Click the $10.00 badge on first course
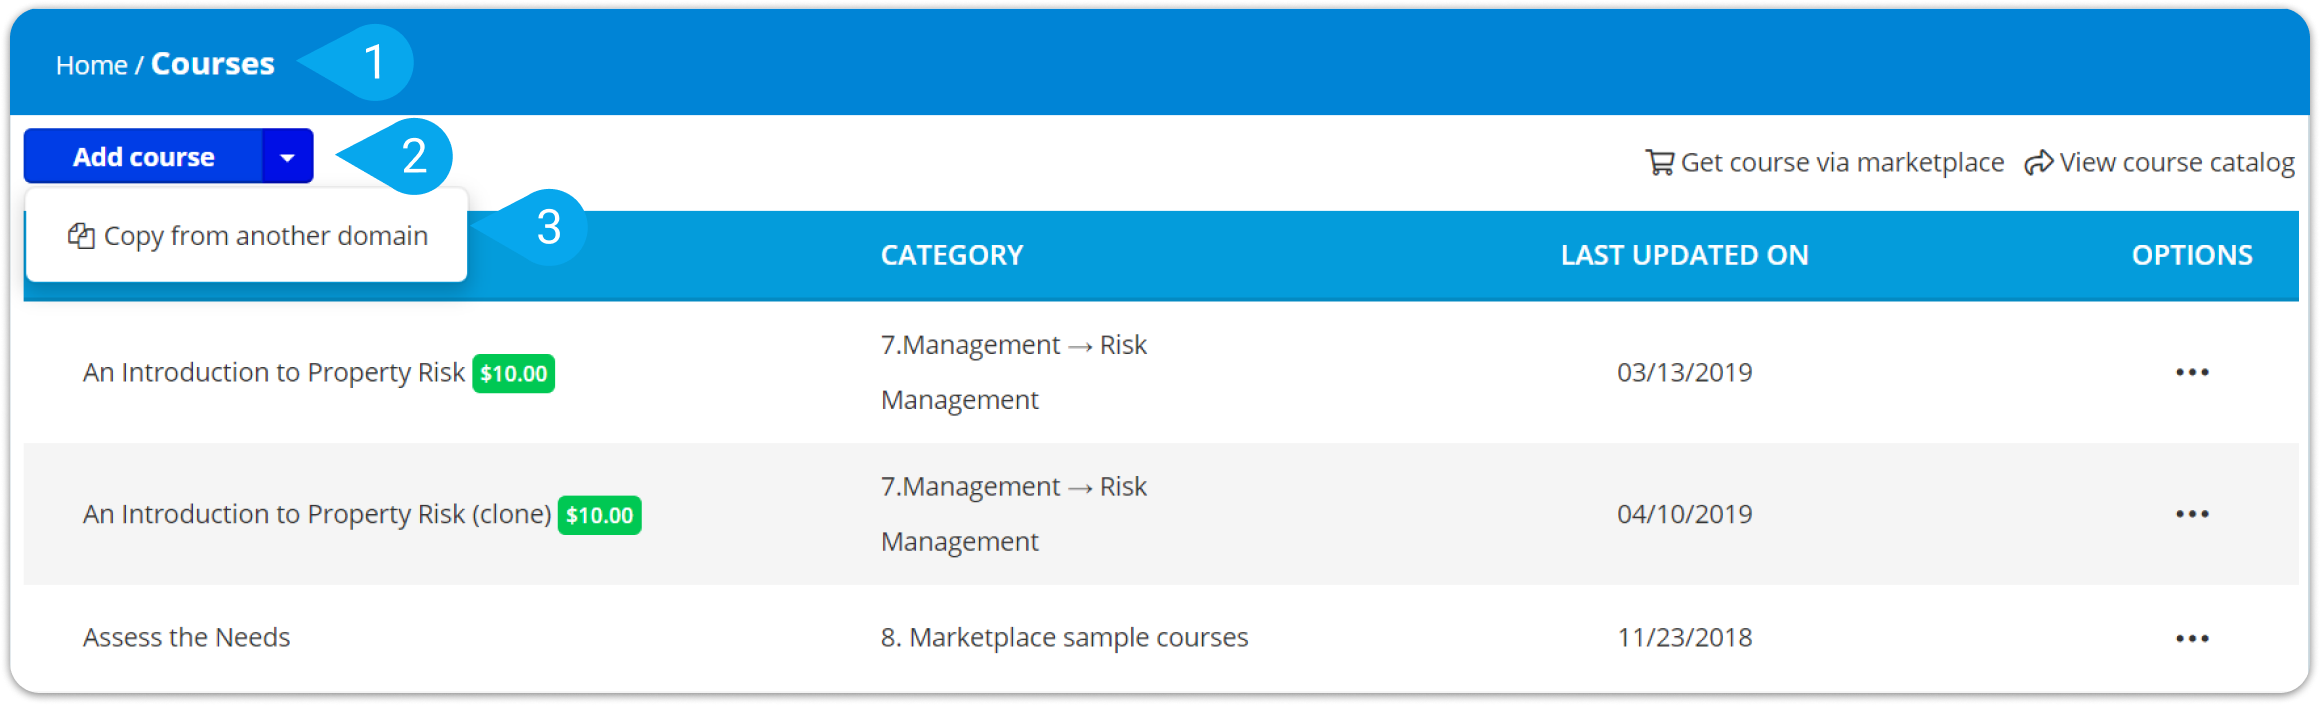This screenshot has height=705, width=2320. (x=513, y=373)
